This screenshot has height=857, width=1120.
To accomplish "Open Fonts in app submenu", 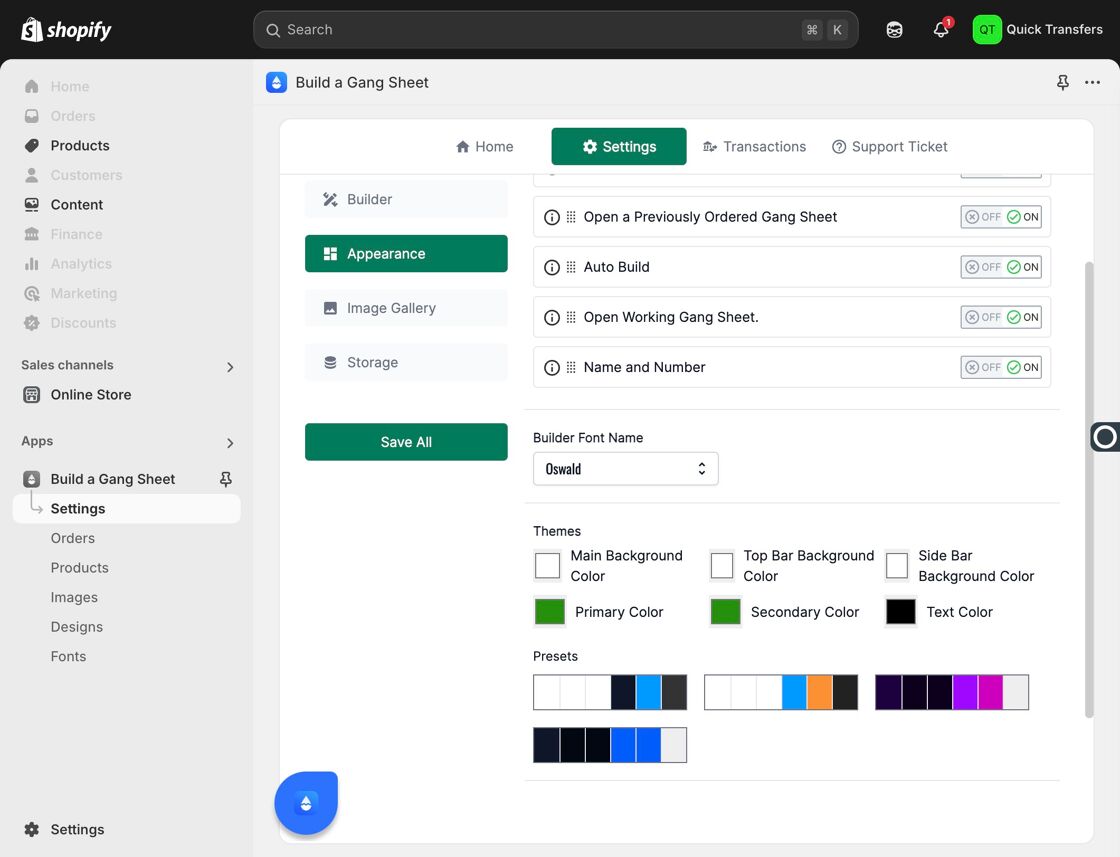I will (68, 656).
